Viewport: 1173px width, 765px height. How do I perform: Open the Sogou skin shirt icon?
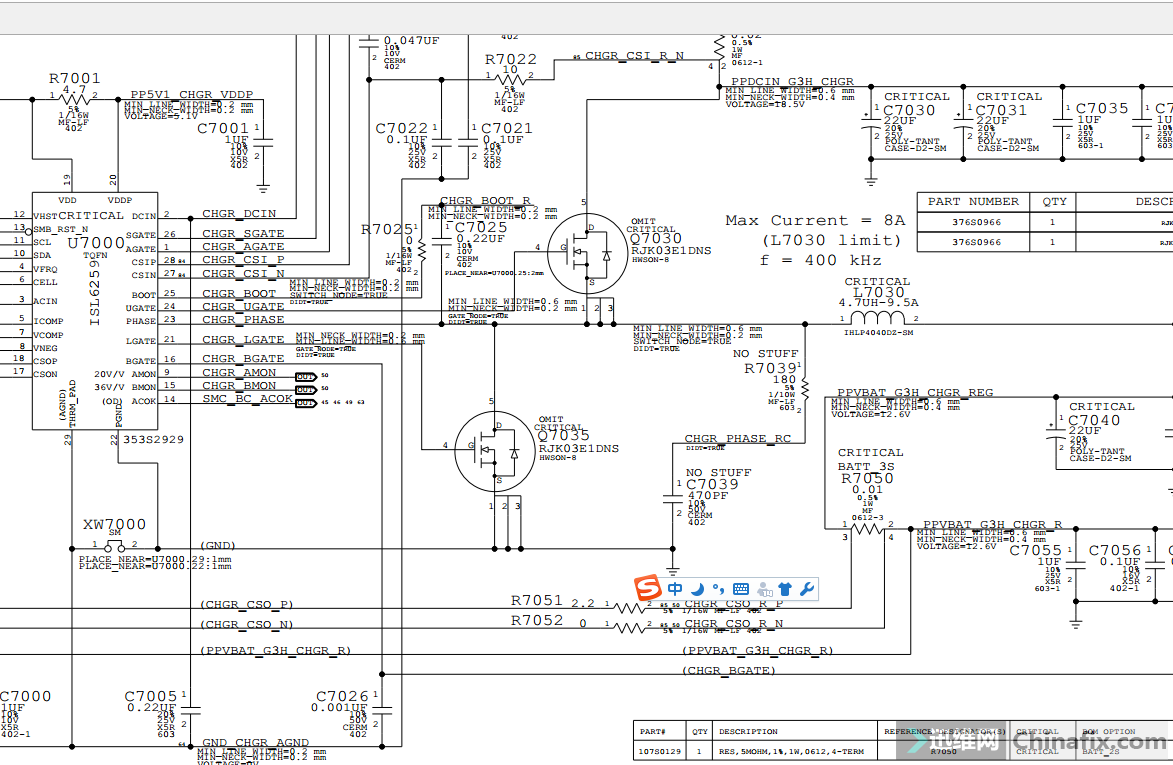point(785,589)
